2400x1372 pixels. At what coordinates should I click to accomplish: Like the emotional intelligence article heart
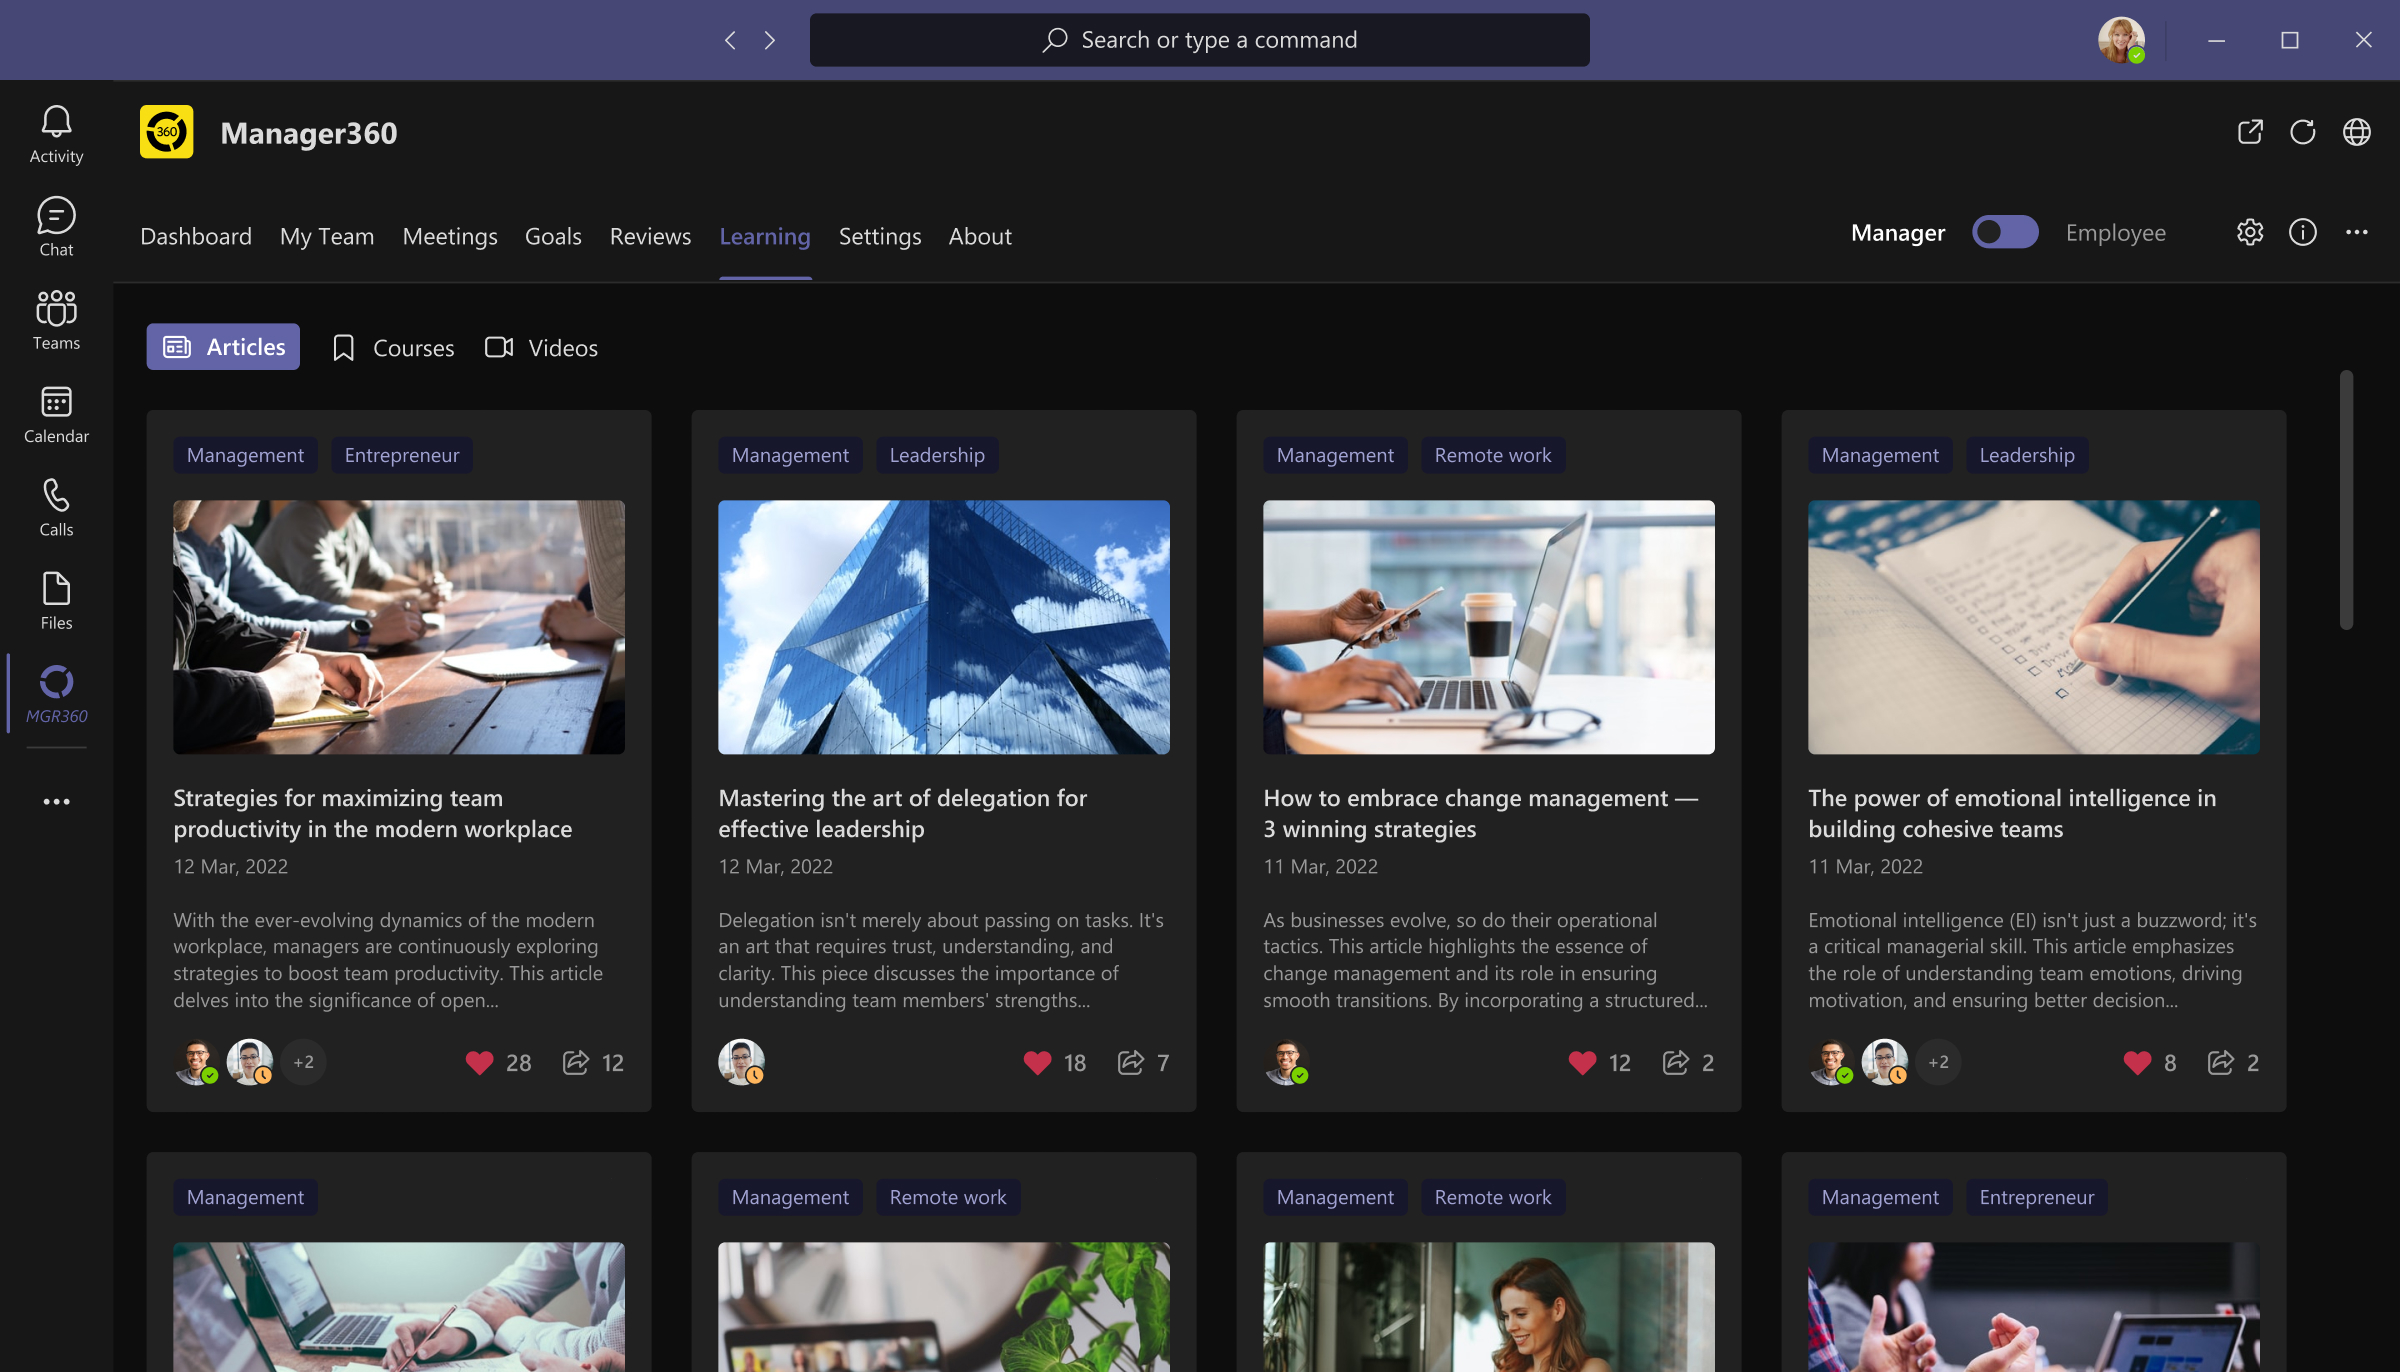coord(2137,1062)
